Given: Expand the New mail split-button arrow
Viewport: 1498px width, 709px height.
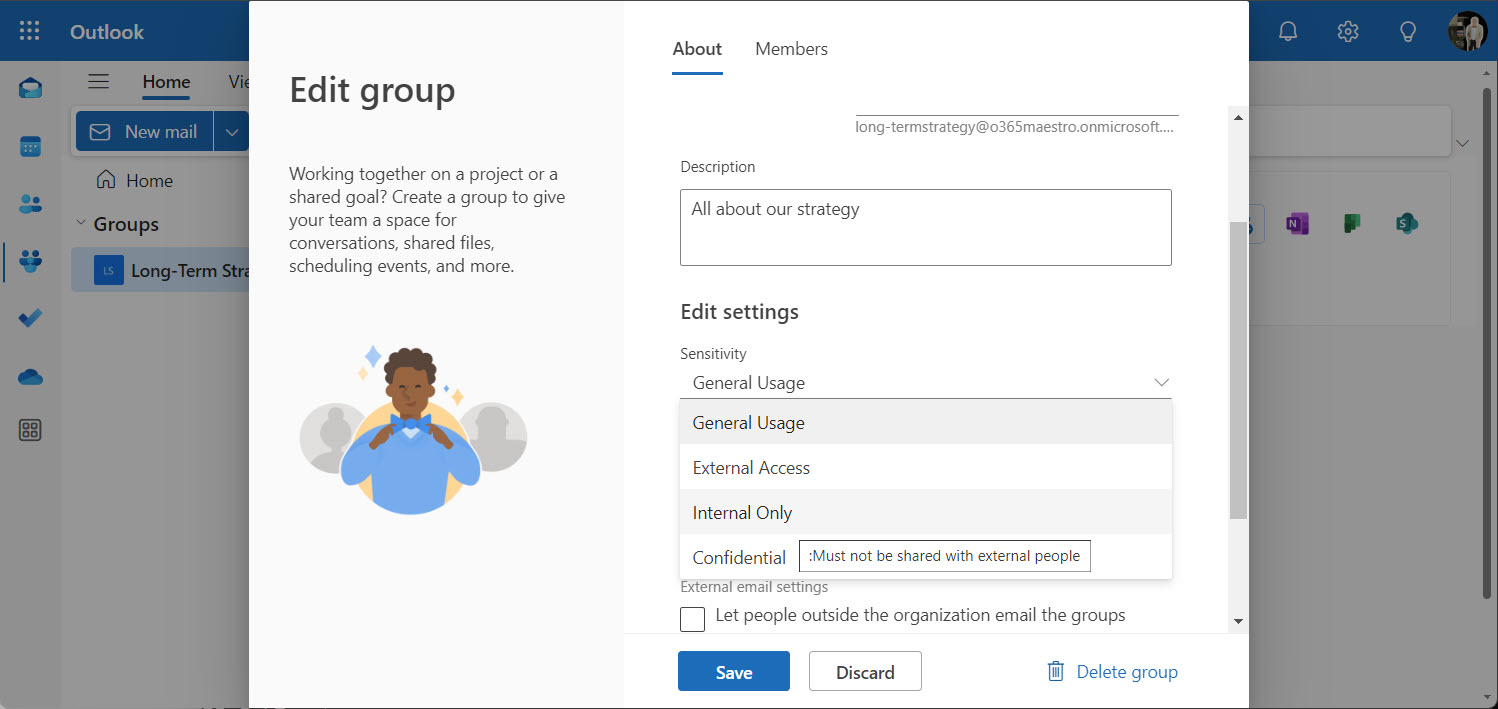Looking at the screenshot, I should click(231, 131).
